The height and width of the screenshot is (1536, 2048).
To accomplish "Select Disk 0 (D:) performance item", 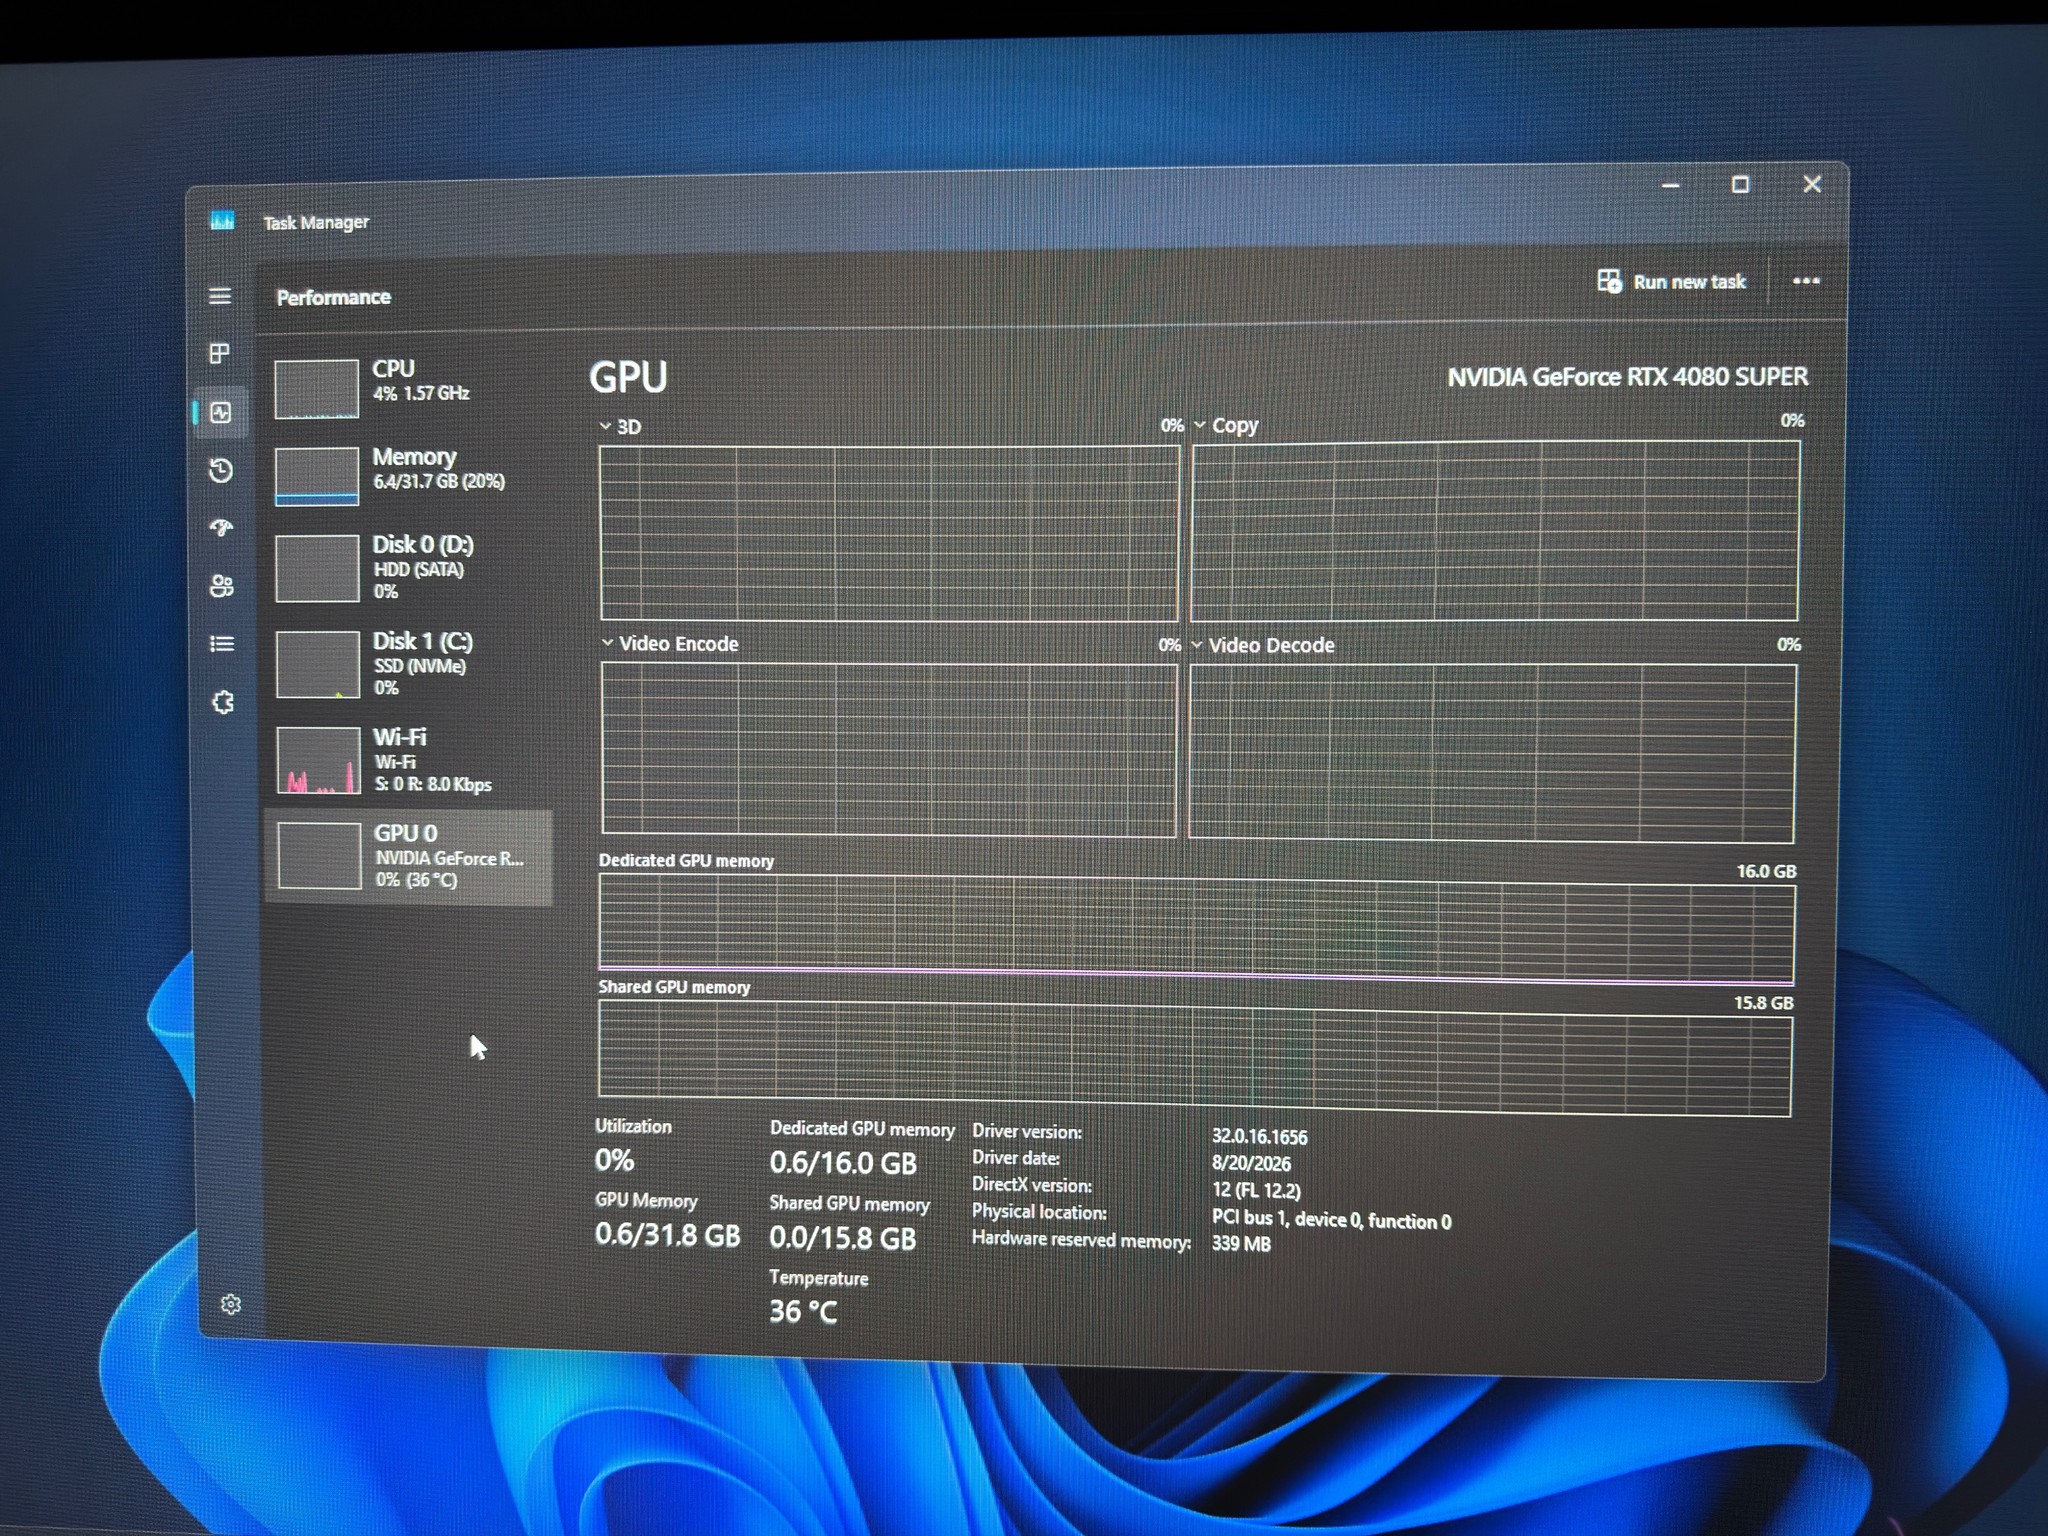I will click(409, 568).
